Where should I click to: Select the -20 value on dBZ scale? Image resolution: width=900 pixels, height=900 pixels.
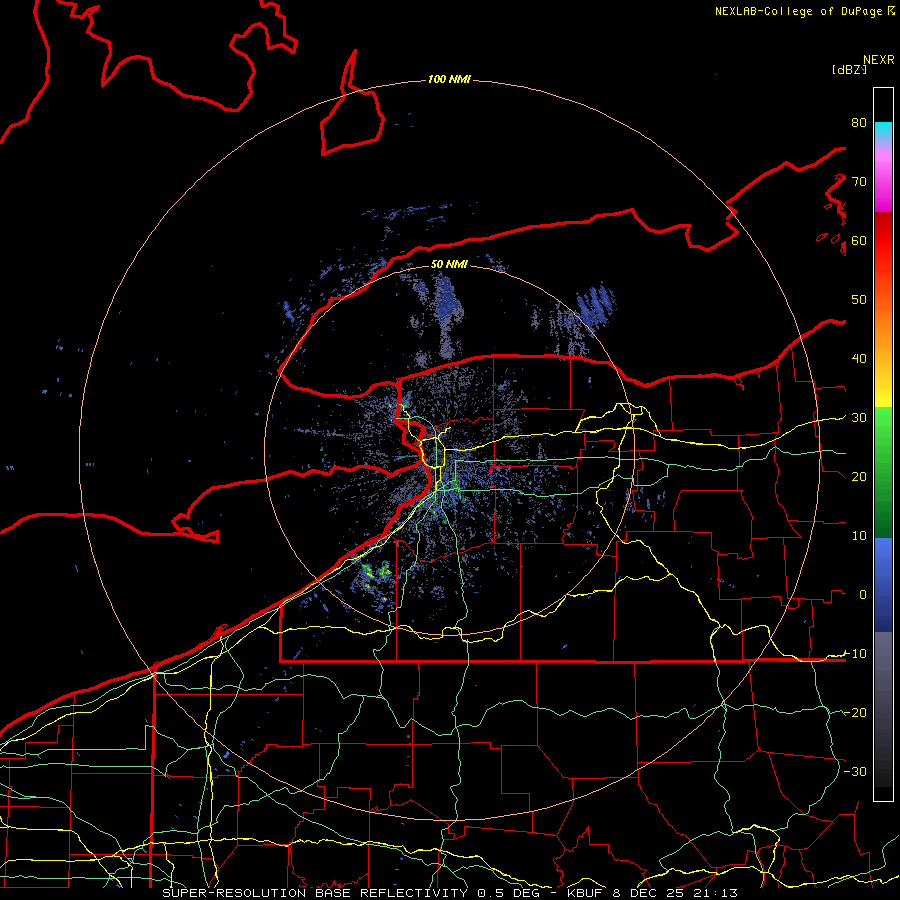[855, 713]
